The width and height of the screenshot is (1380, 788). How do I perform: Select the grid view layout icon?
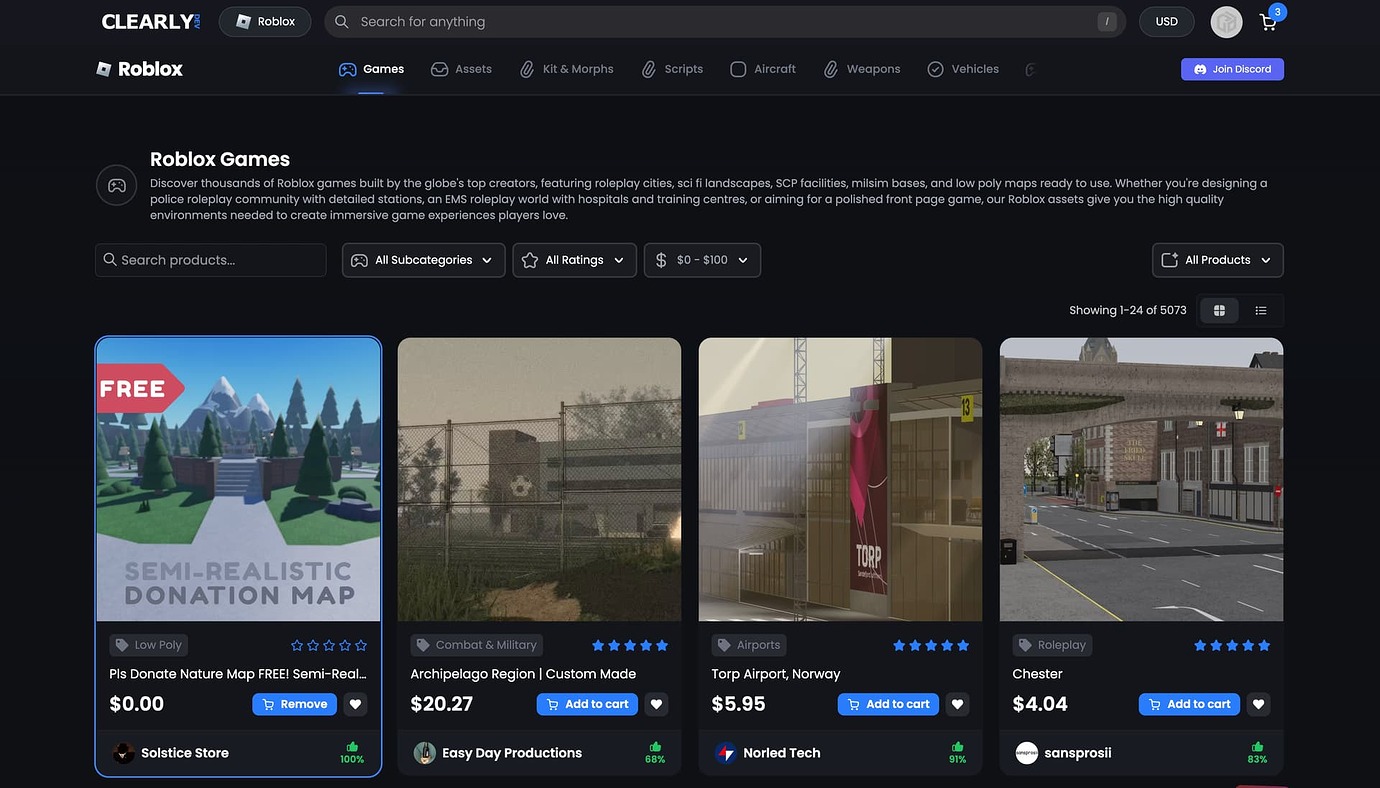click(x=1218, y=310)
